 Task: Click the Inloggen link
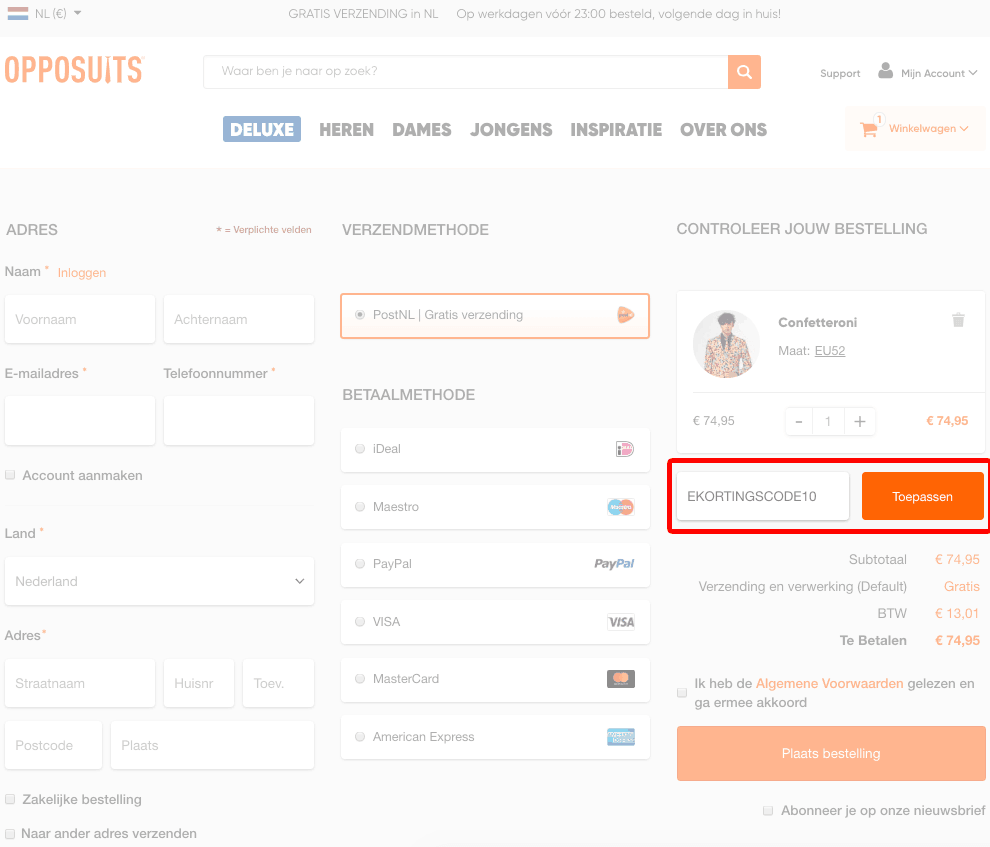pyautogui.click(x=81, y=273)
